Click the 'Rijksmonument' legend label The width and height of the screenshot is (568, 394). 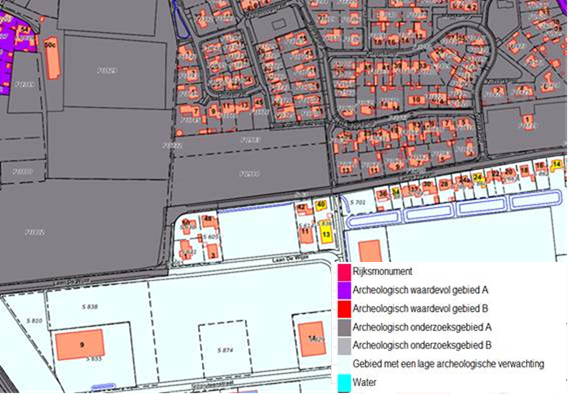383,271
